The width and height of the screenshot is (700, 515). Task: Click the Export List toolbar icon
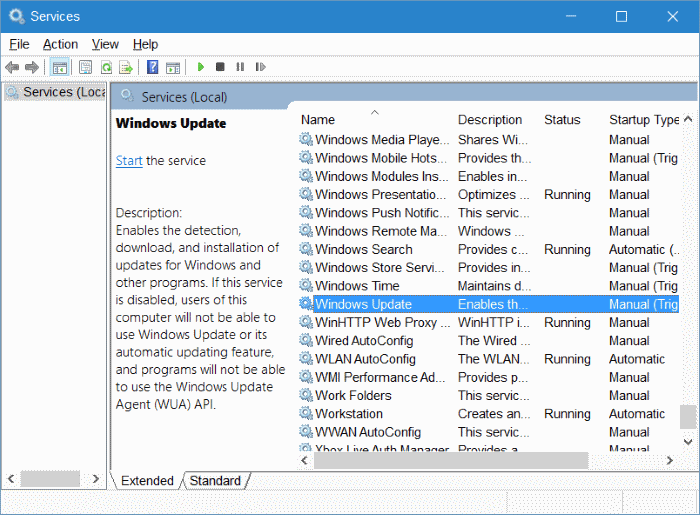click(x=126, y=67)
